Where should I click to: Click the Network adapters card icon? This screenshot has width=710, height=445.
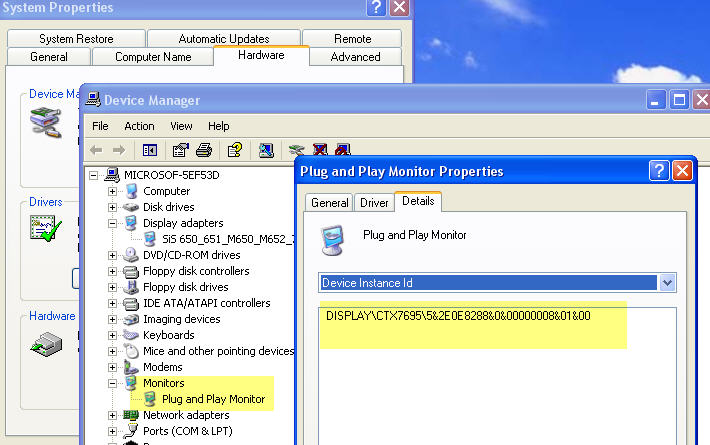[x=131, y=415]
